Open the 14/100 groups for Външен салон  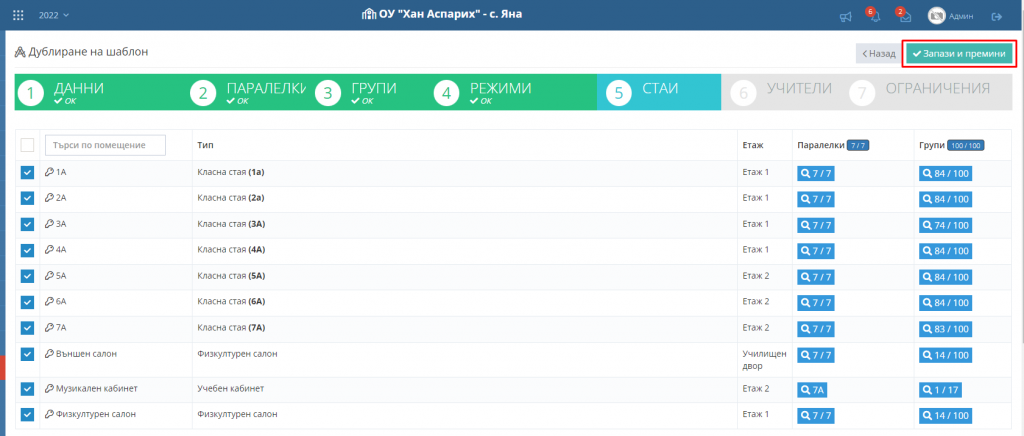coord(945,354)
